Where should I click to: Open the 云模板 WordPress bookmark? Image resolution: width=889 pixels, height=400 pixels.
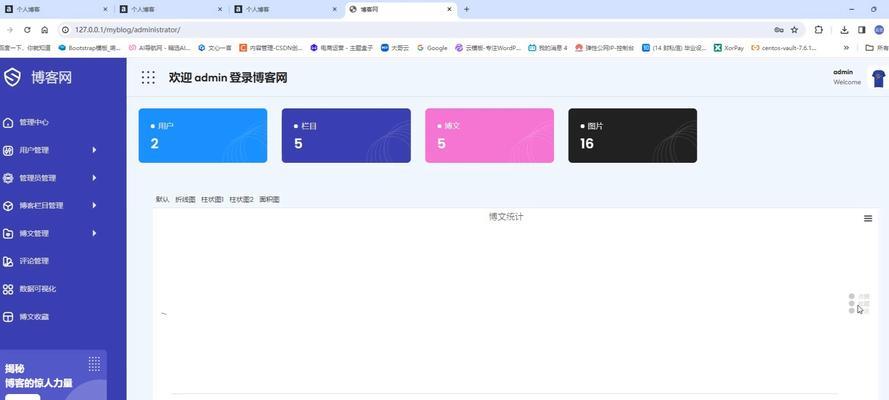coord(488,48)
